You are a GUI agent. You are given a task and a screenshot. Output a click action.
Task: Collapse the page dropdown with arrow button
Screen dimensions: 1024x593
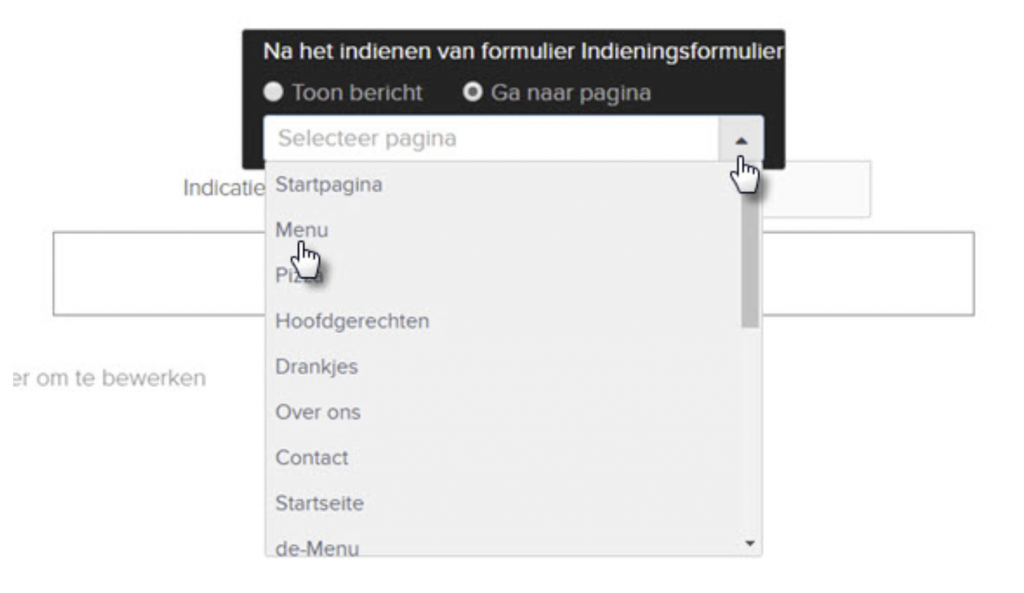click(x=740, y=140)
